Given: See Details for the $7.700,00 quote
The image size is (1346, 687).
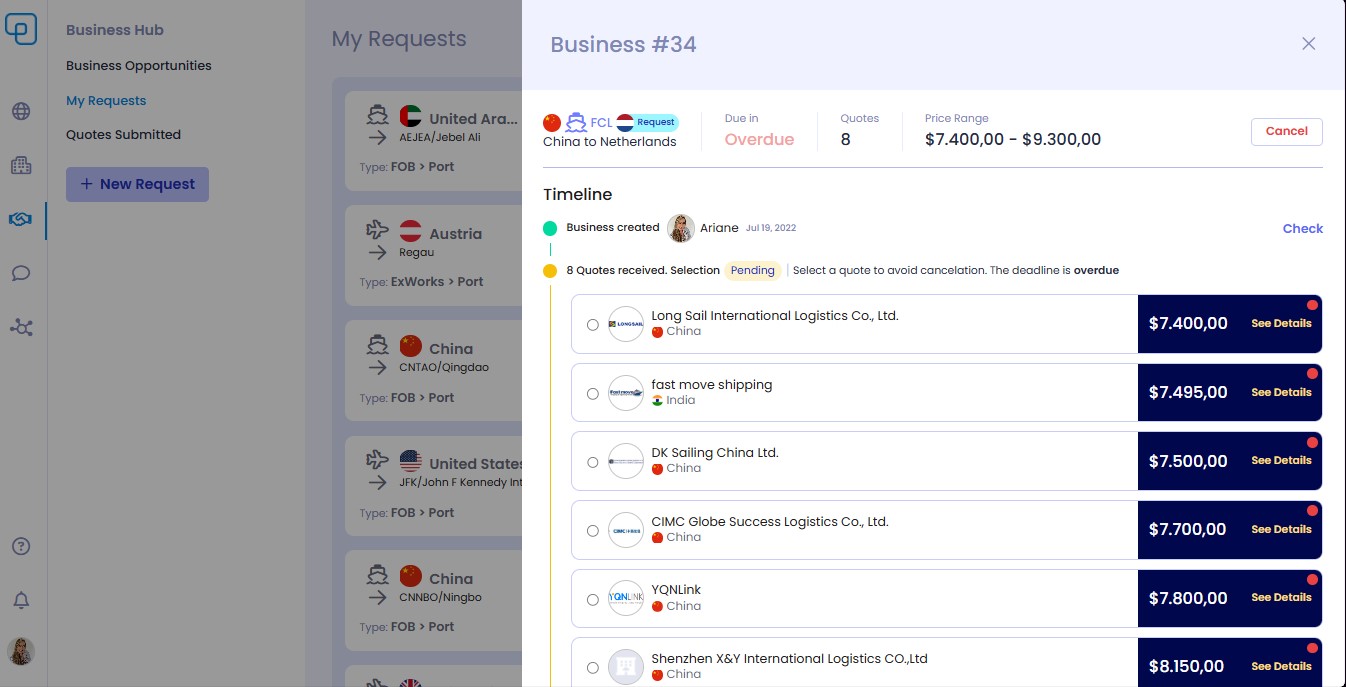Looking at the screenshot, I should point(1281,530).
